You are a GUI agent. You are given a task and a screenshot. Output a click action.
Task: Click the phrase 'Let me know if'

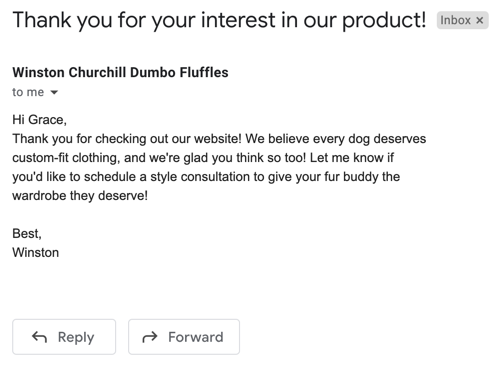pos(352,158)
